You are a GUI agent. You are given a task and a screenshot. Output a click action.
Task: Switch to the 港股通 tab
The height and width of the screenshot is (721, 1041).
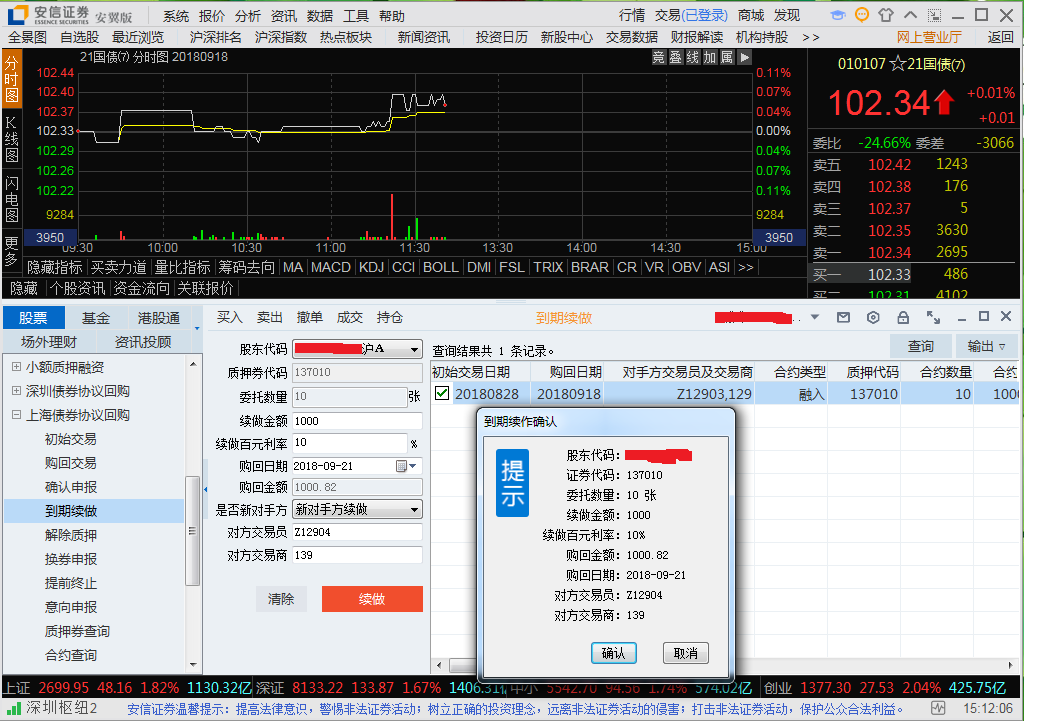(x=159, y=318)
